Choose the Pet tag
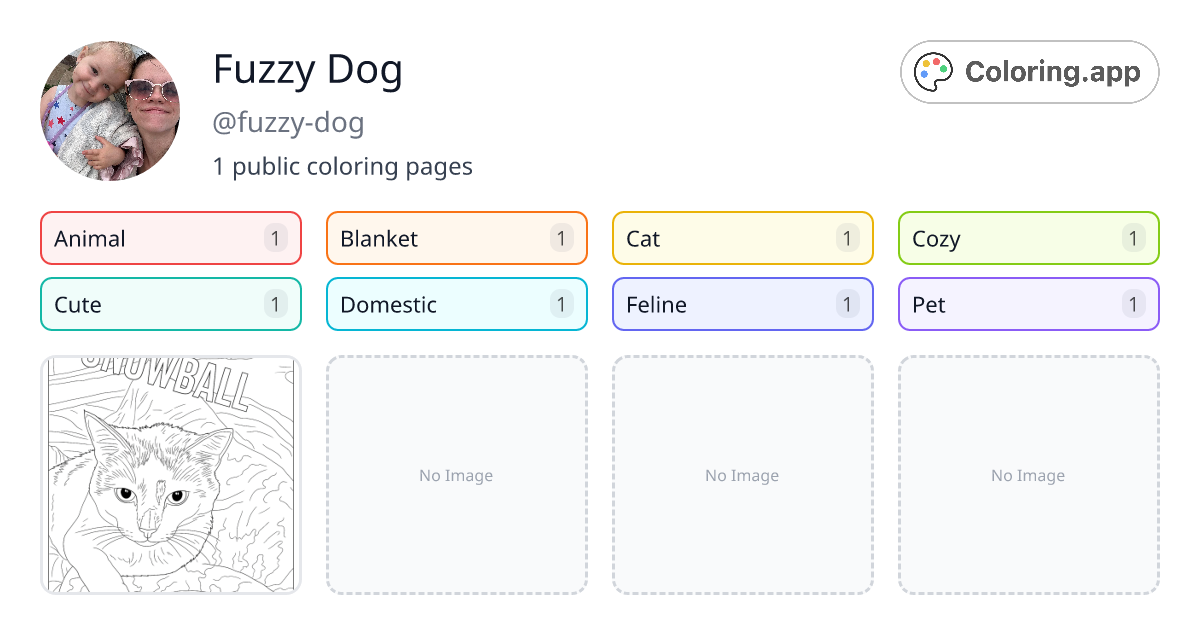 (x=1029, y=304)
